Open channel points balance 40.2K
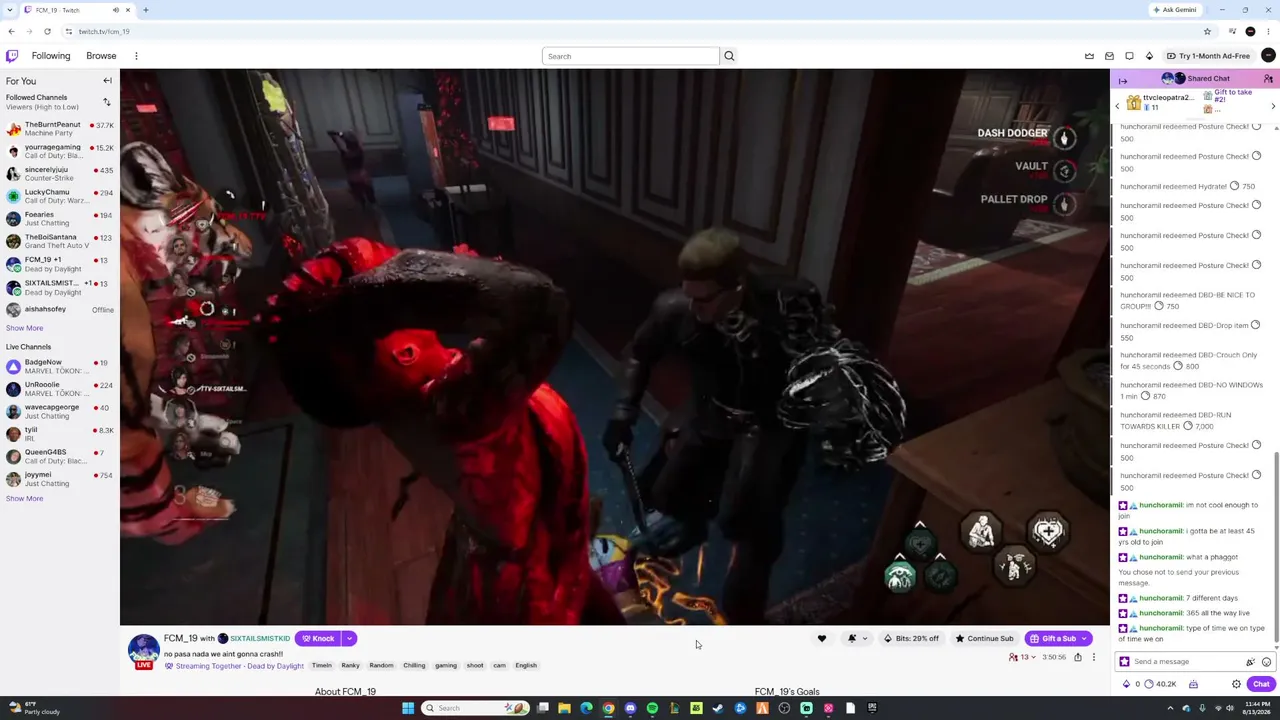Screen dimensions: 1280x720 (1160, 684)
